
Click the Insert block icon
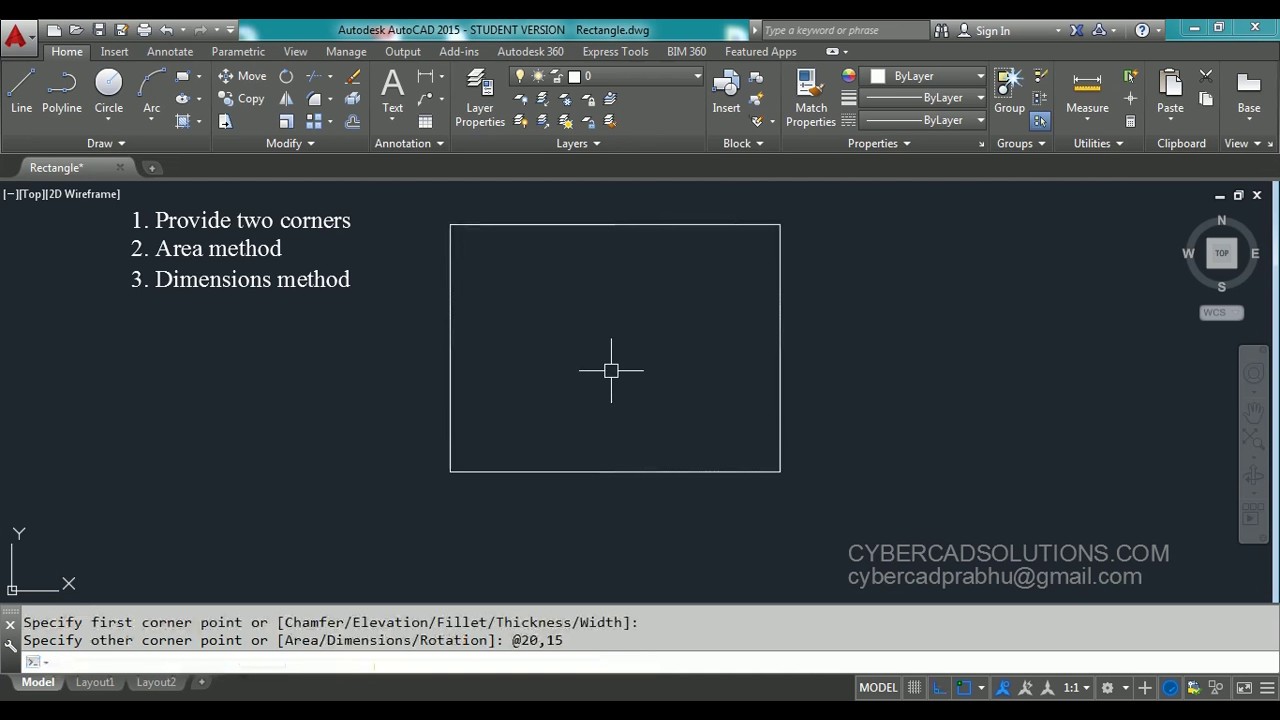[x=726, y=92]
